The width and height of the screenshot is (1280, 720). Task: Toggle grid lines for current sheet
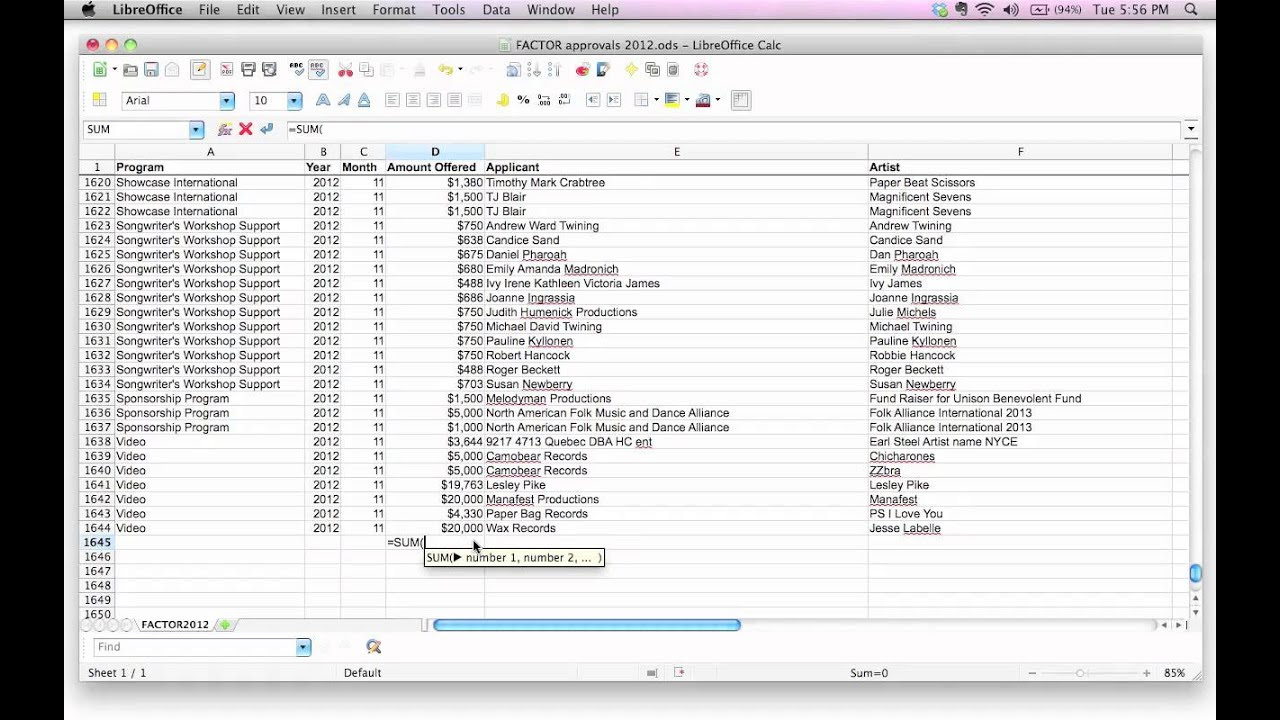741,100
